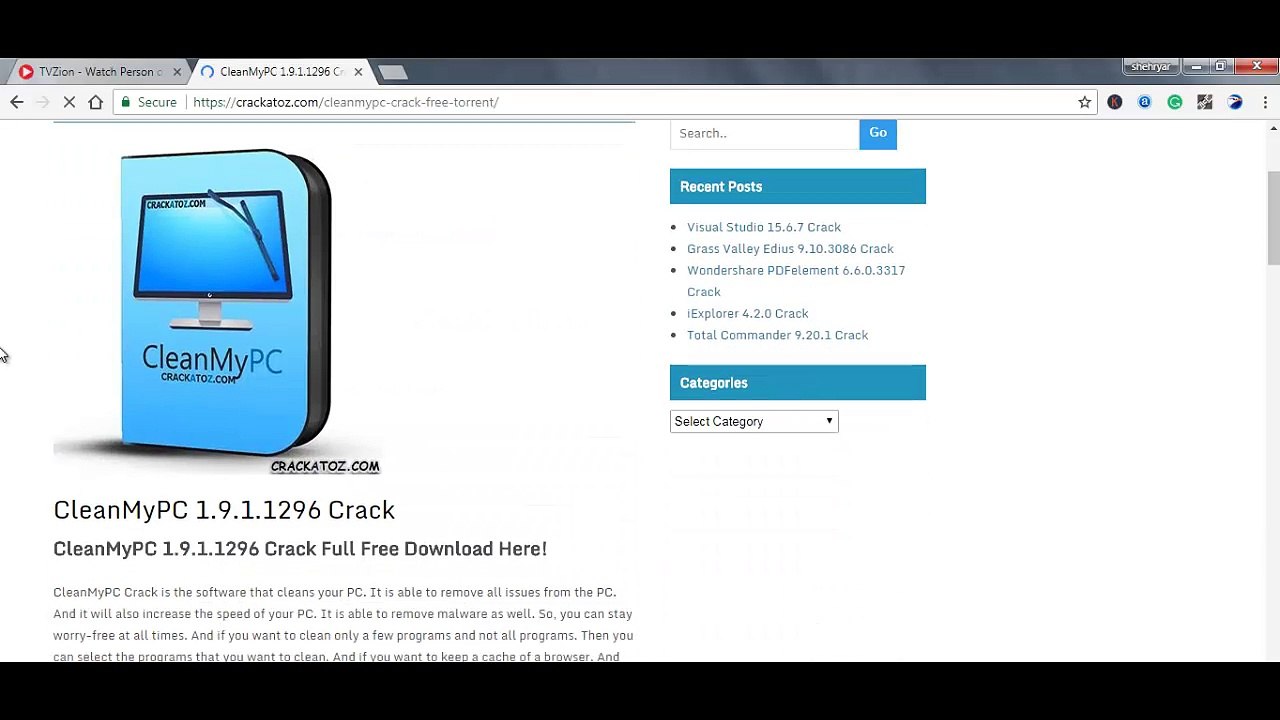Close the TVZion tab
Image resolution: width=1280 pixels, height=720 pixels.
(x=177, y=72)
